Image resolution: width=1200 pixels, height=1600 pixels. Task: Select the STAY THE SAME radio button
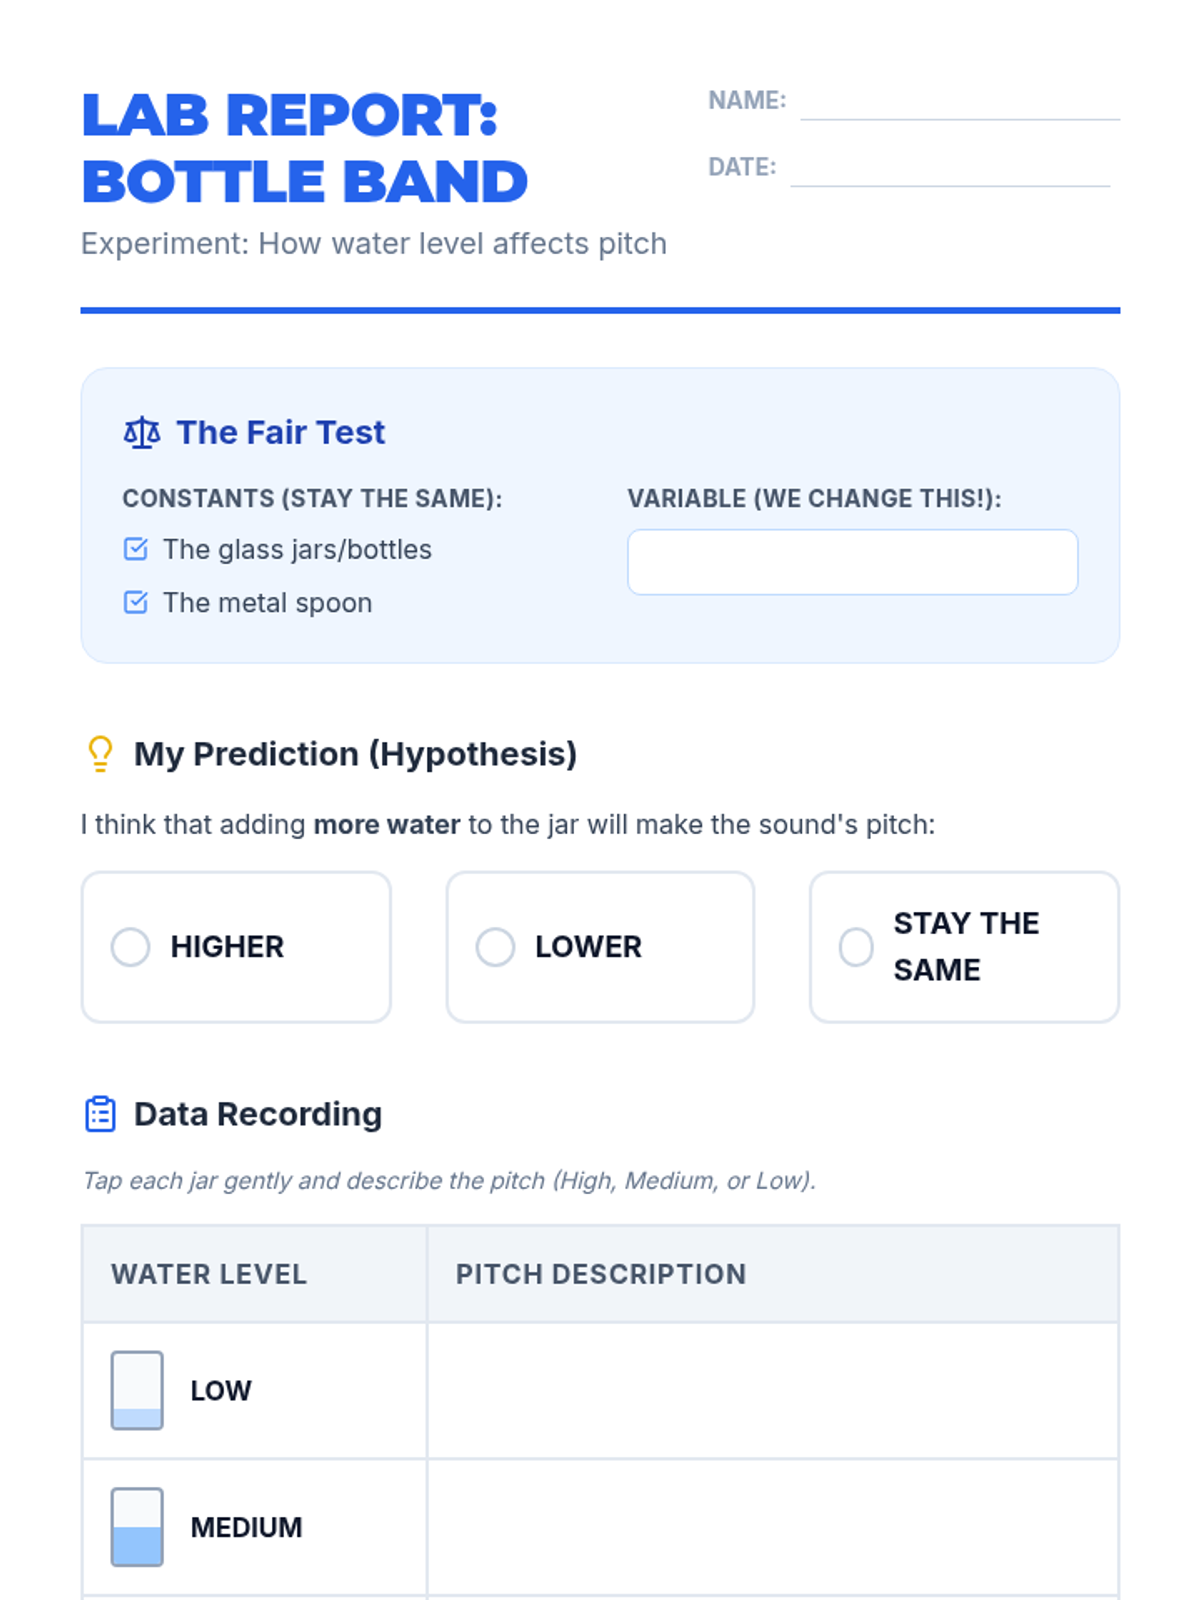(x=856, y=947)
